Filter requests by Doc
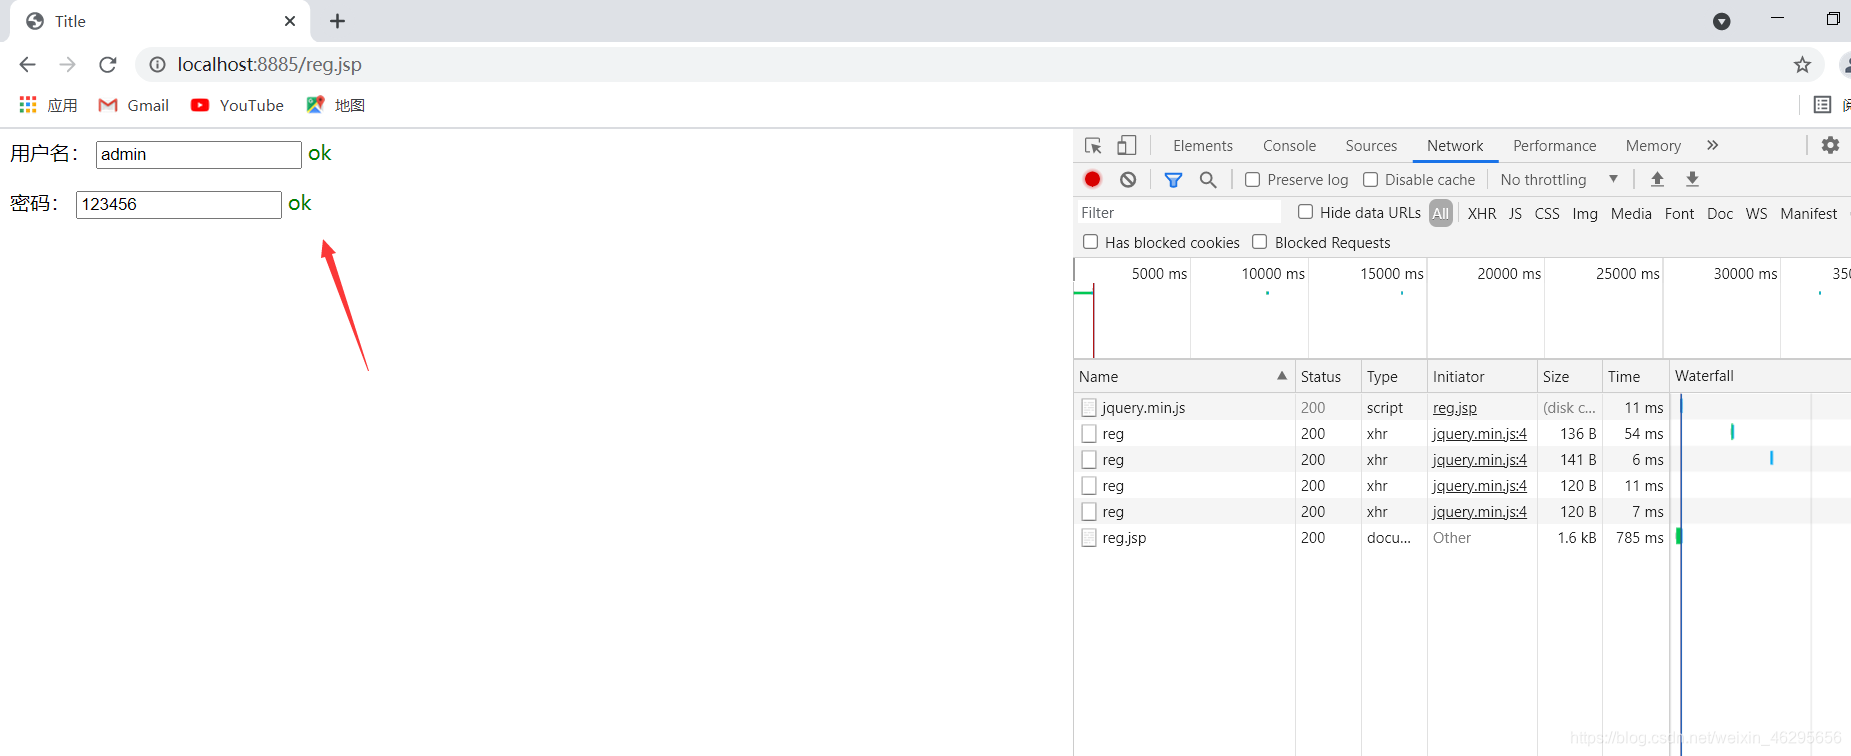Viewport: 1851px width, 756px height. click(x=1720, y=213)
